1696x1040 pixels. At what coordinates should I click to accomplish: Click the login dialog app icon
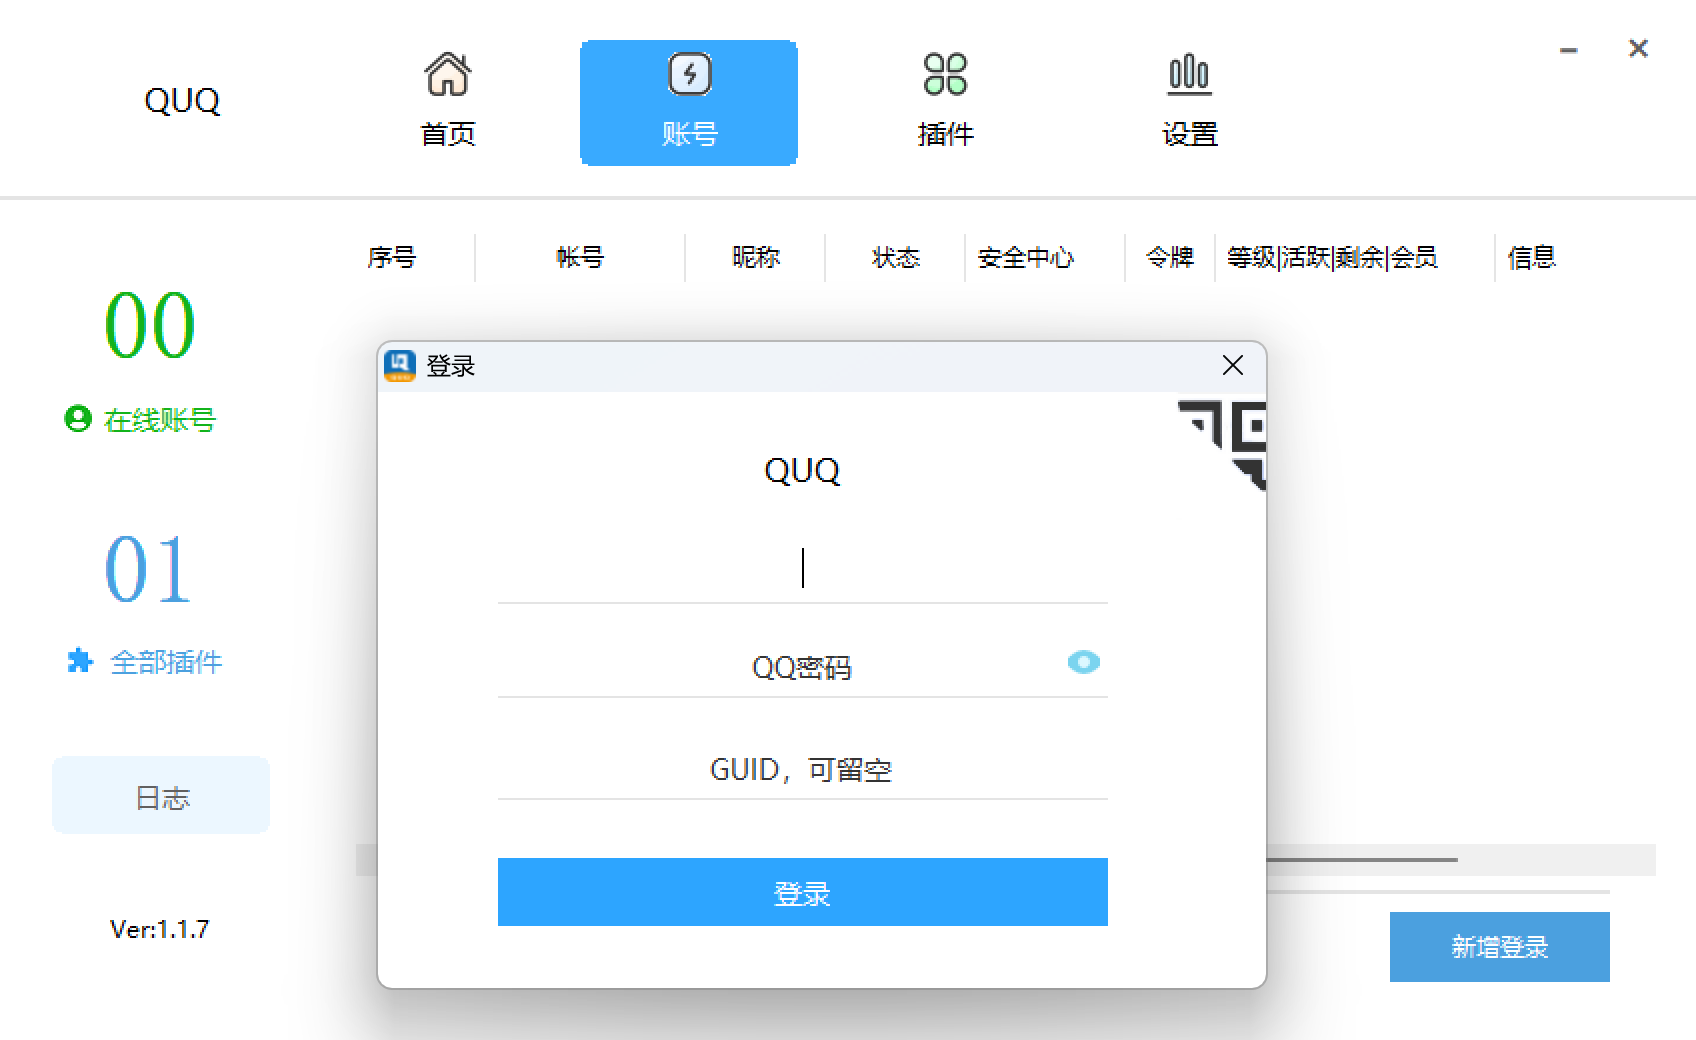click(x=400, y=366)
